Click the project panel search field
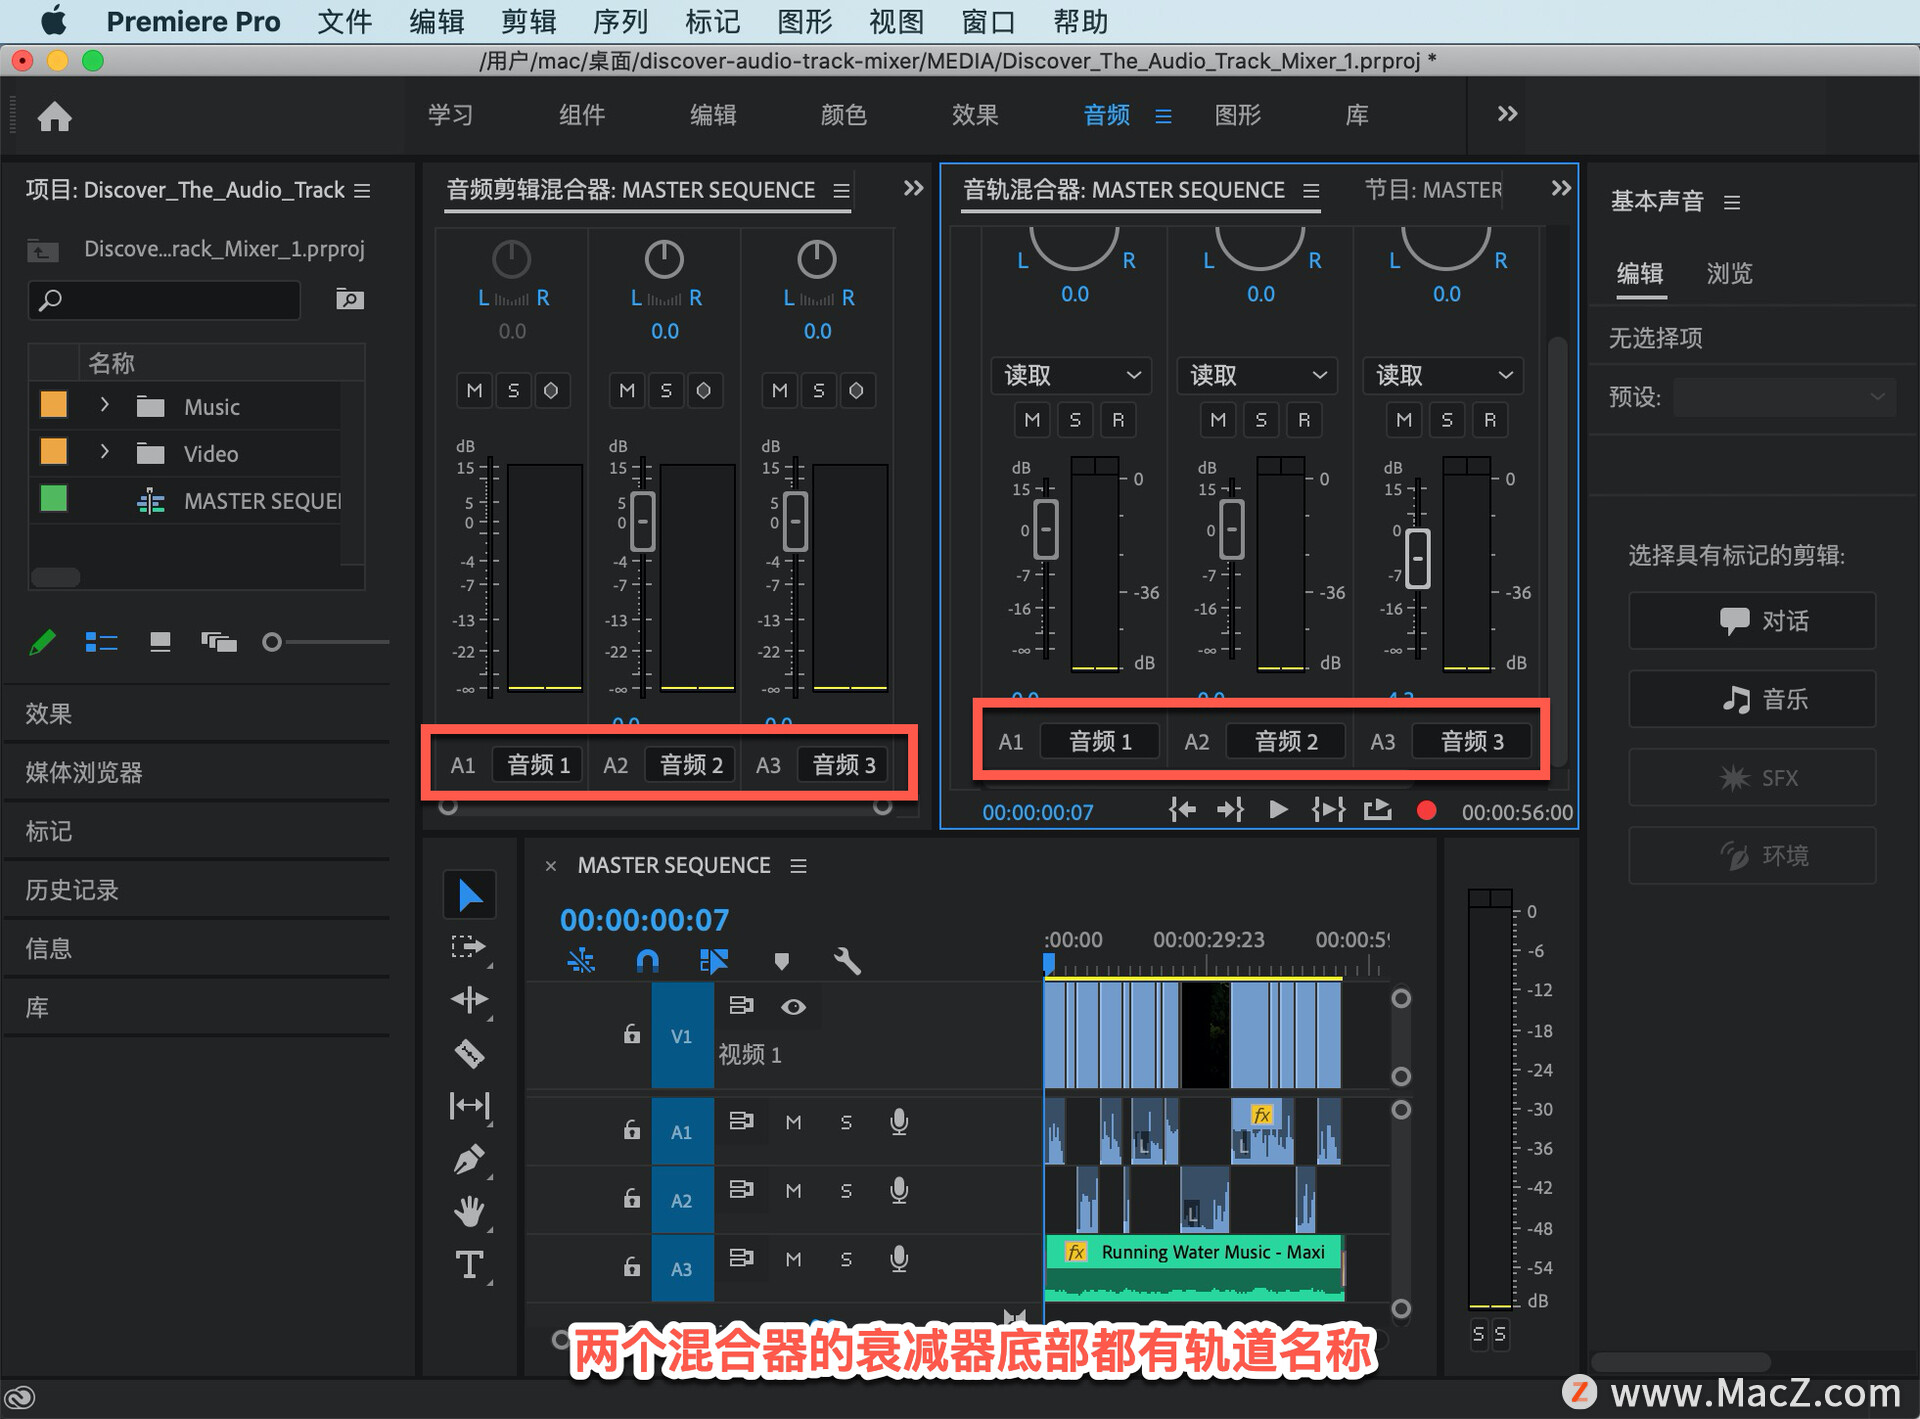1920x1419 pixels. coord(165,299)
